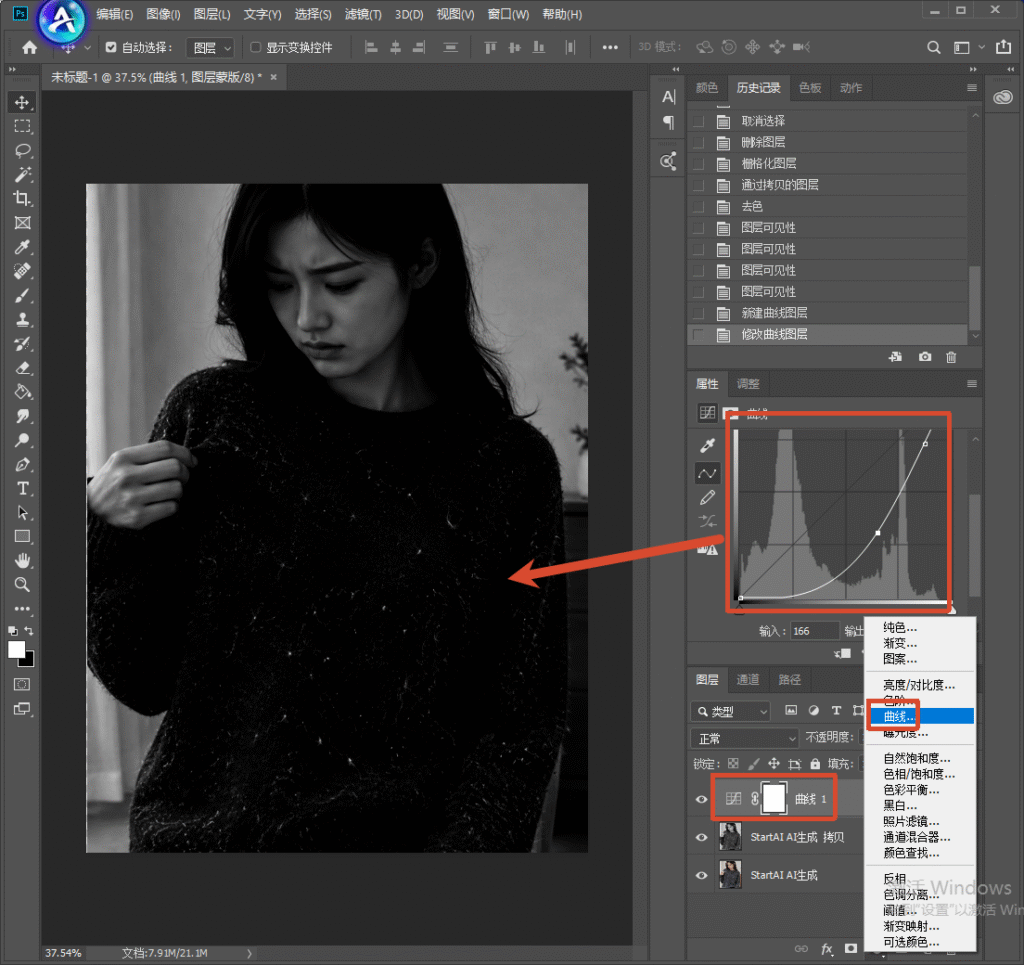Click the history panel trash icon
This screenshot has height=965, width=1024.
(x=951, y=356)
